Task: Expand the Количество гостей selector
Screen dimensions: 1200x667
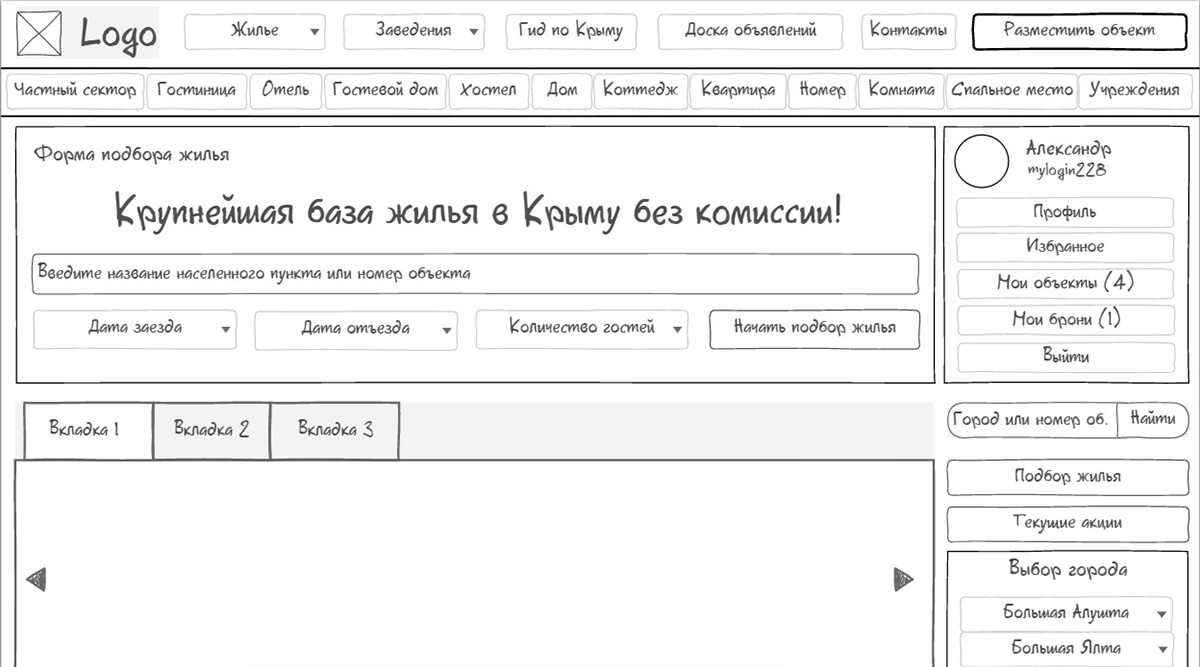Action: click(582, 329)
